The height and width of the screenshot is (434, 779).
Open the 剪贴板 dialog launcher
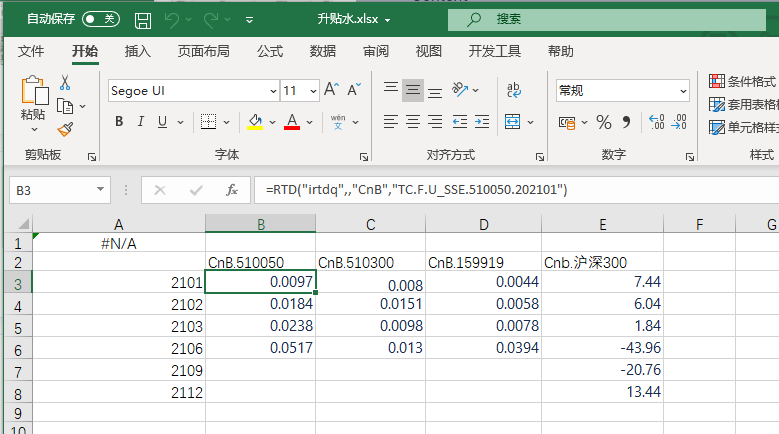[x=91, y=156]
